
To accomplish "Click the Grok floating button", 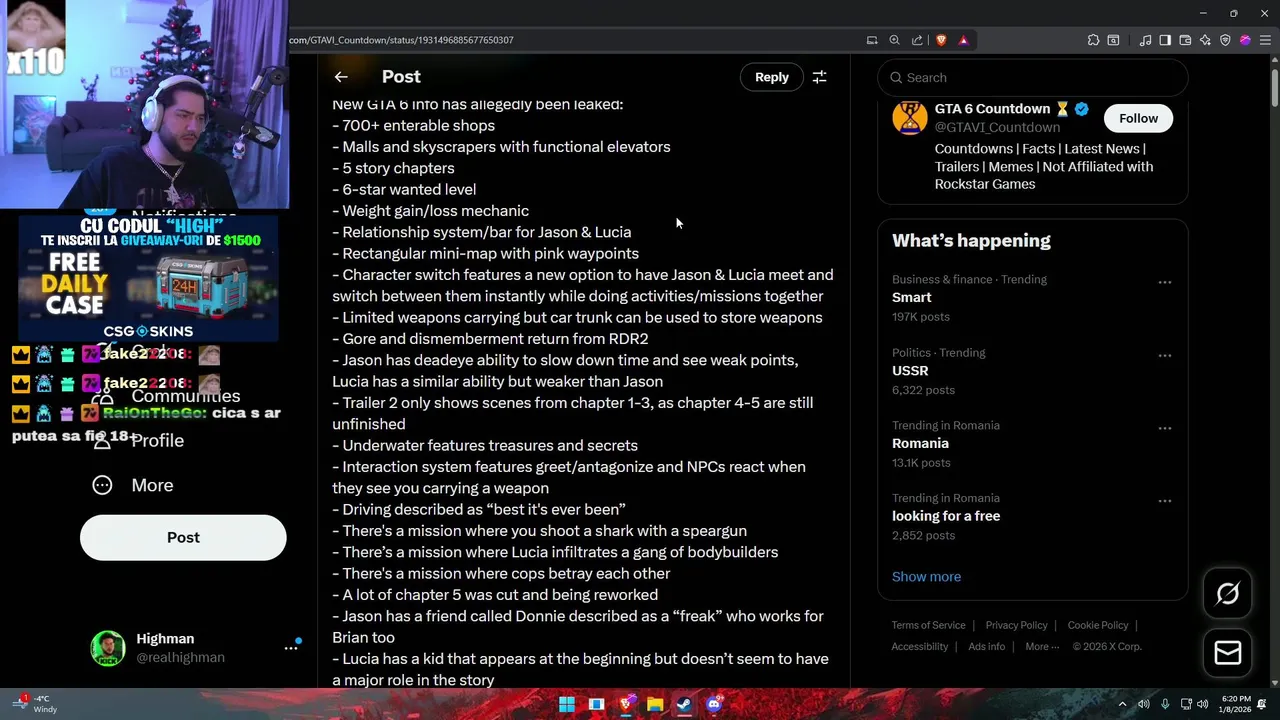I will click(x=1228, y=594).
